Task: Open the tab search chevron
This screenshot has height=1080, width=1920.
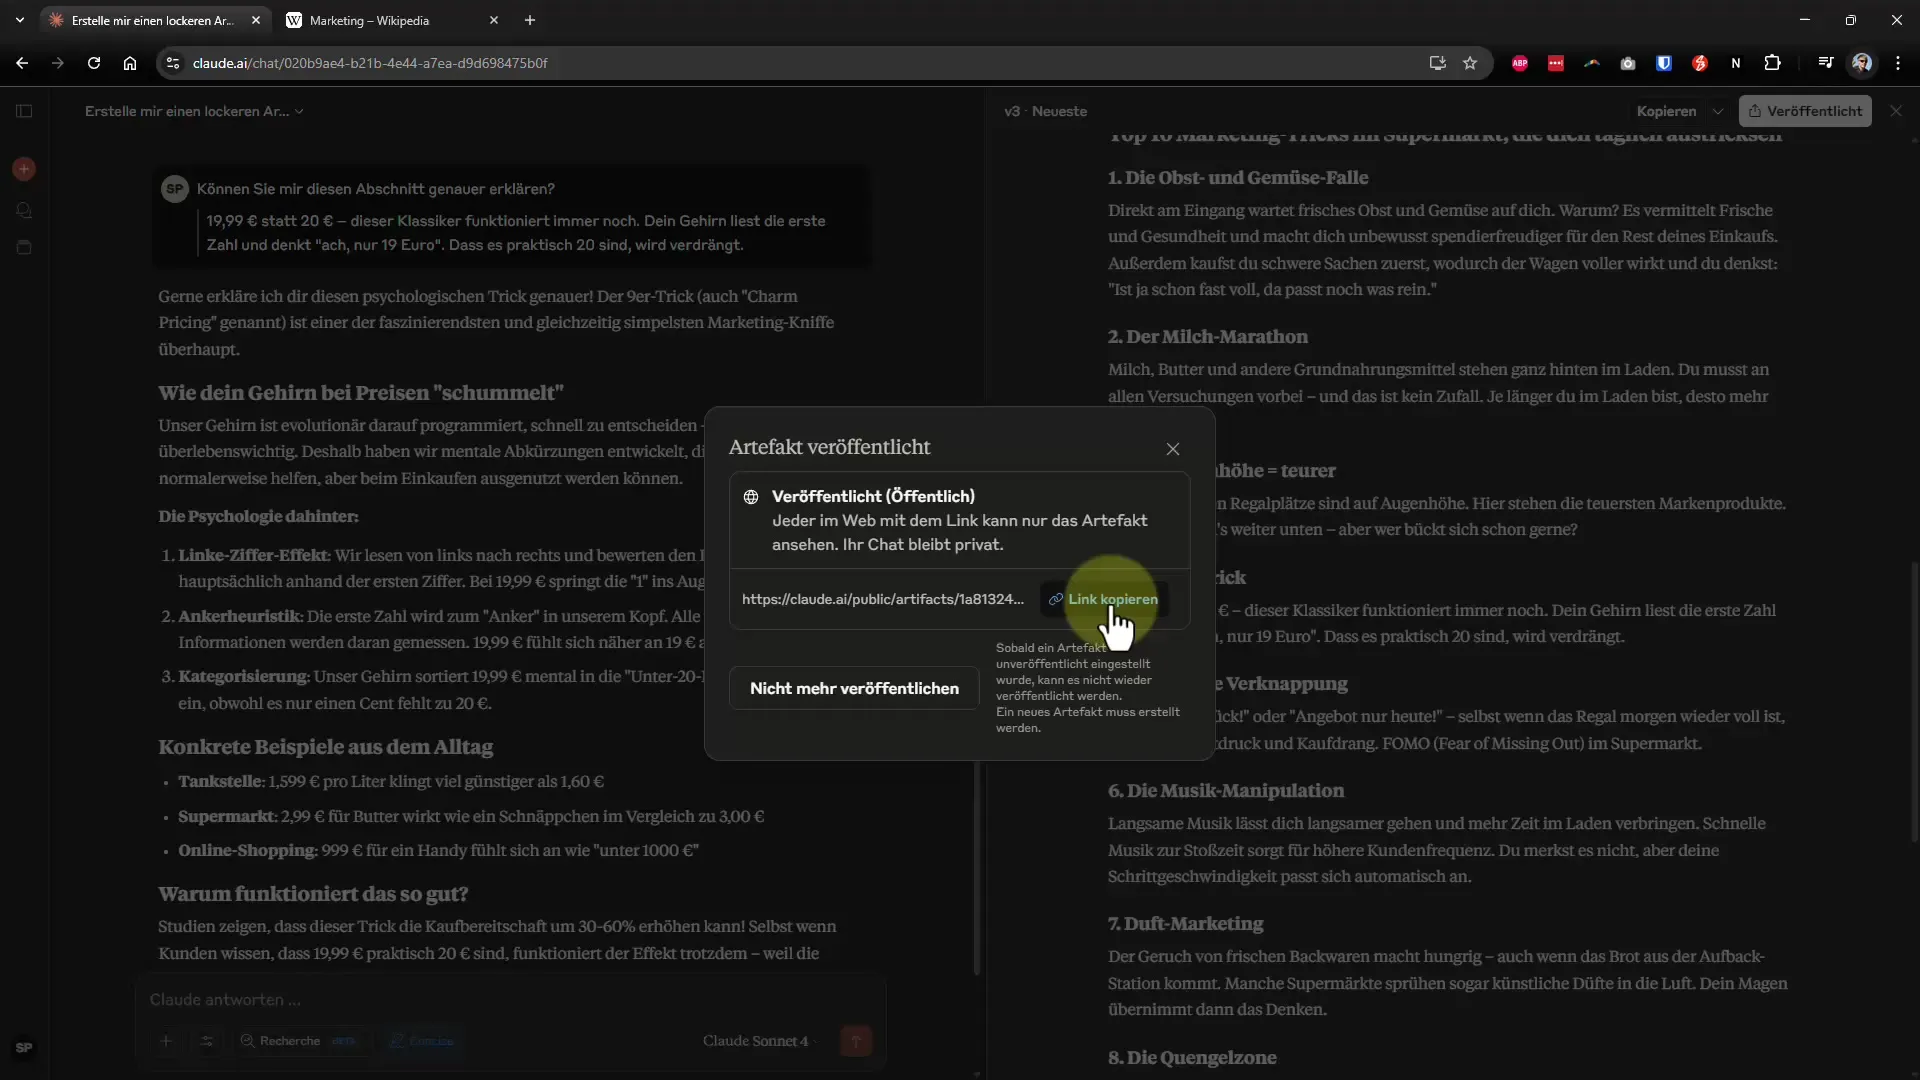Action: [x=20, y=20]
